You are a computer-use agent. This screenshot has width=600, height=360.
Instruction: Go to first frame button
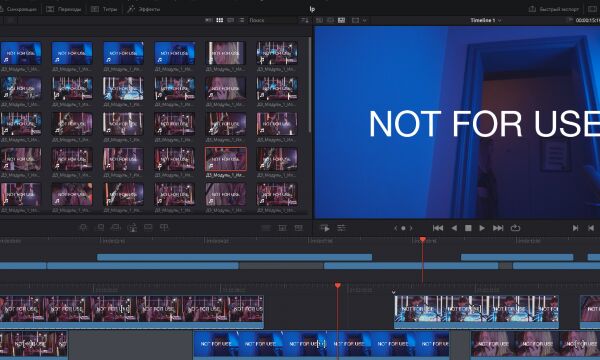pyautogui.click(x=438, y=228)
